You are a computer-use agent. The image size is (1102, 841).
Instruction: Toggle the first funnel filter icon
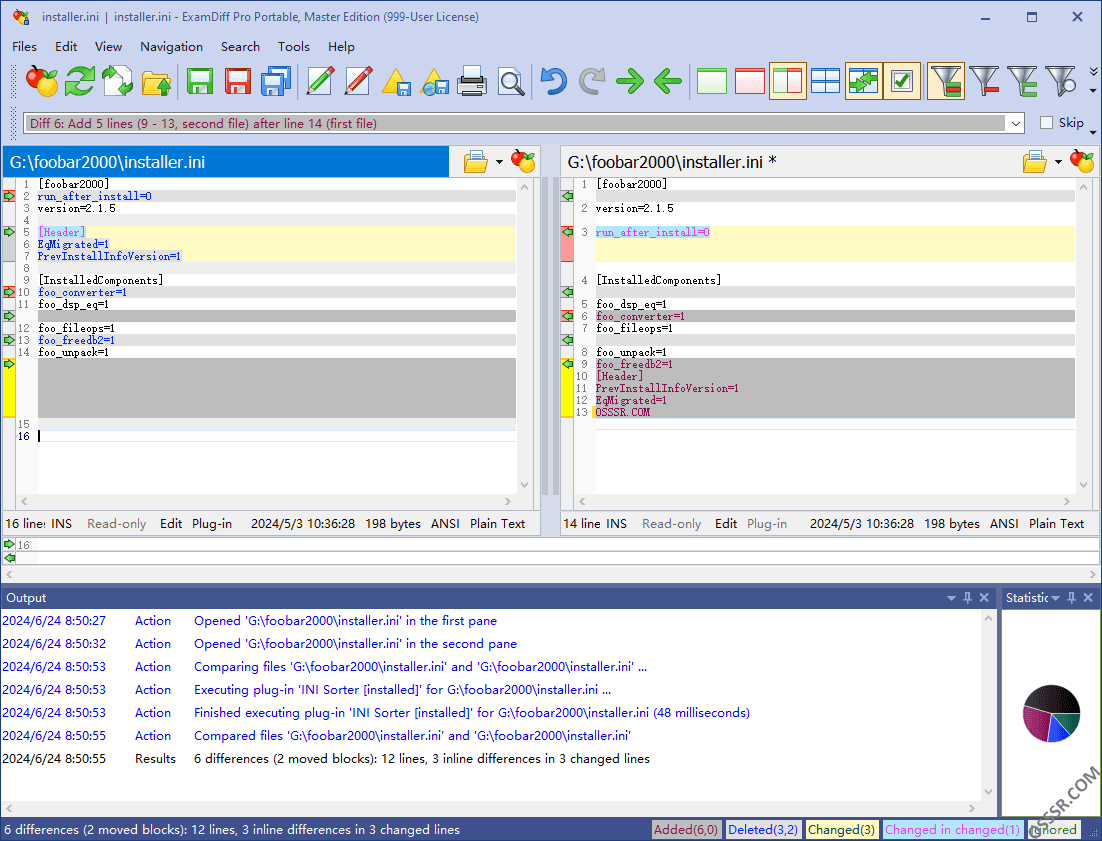[945, 82]
